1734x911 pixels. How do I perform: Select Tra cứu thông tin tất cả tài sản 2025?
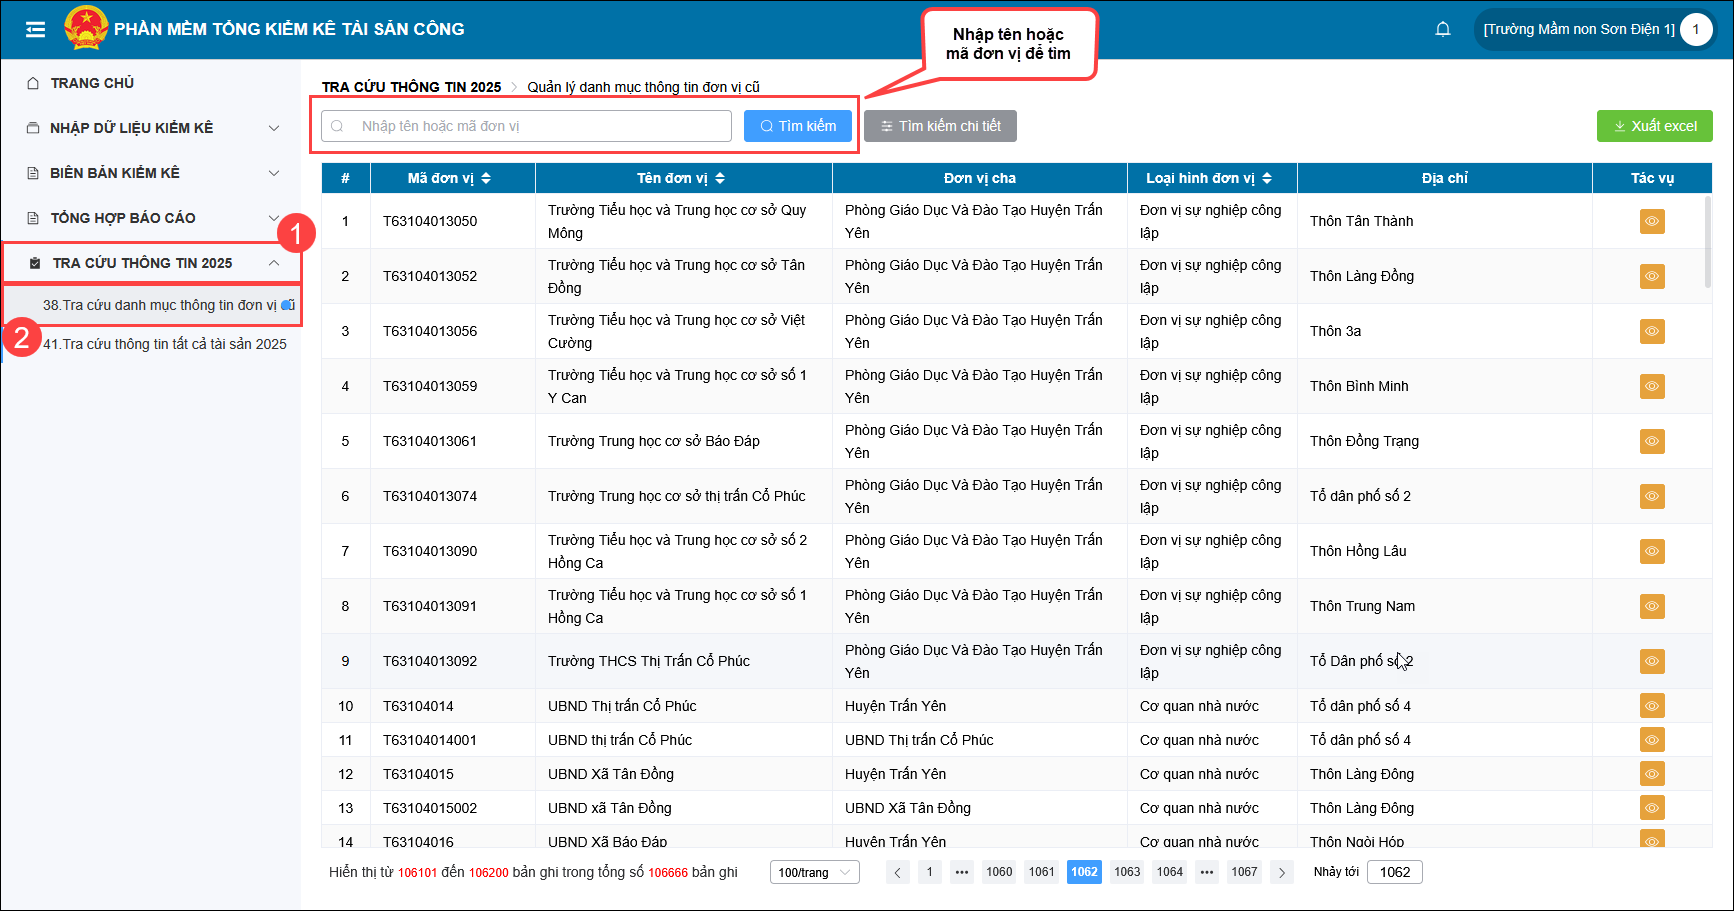pos(164,344)
